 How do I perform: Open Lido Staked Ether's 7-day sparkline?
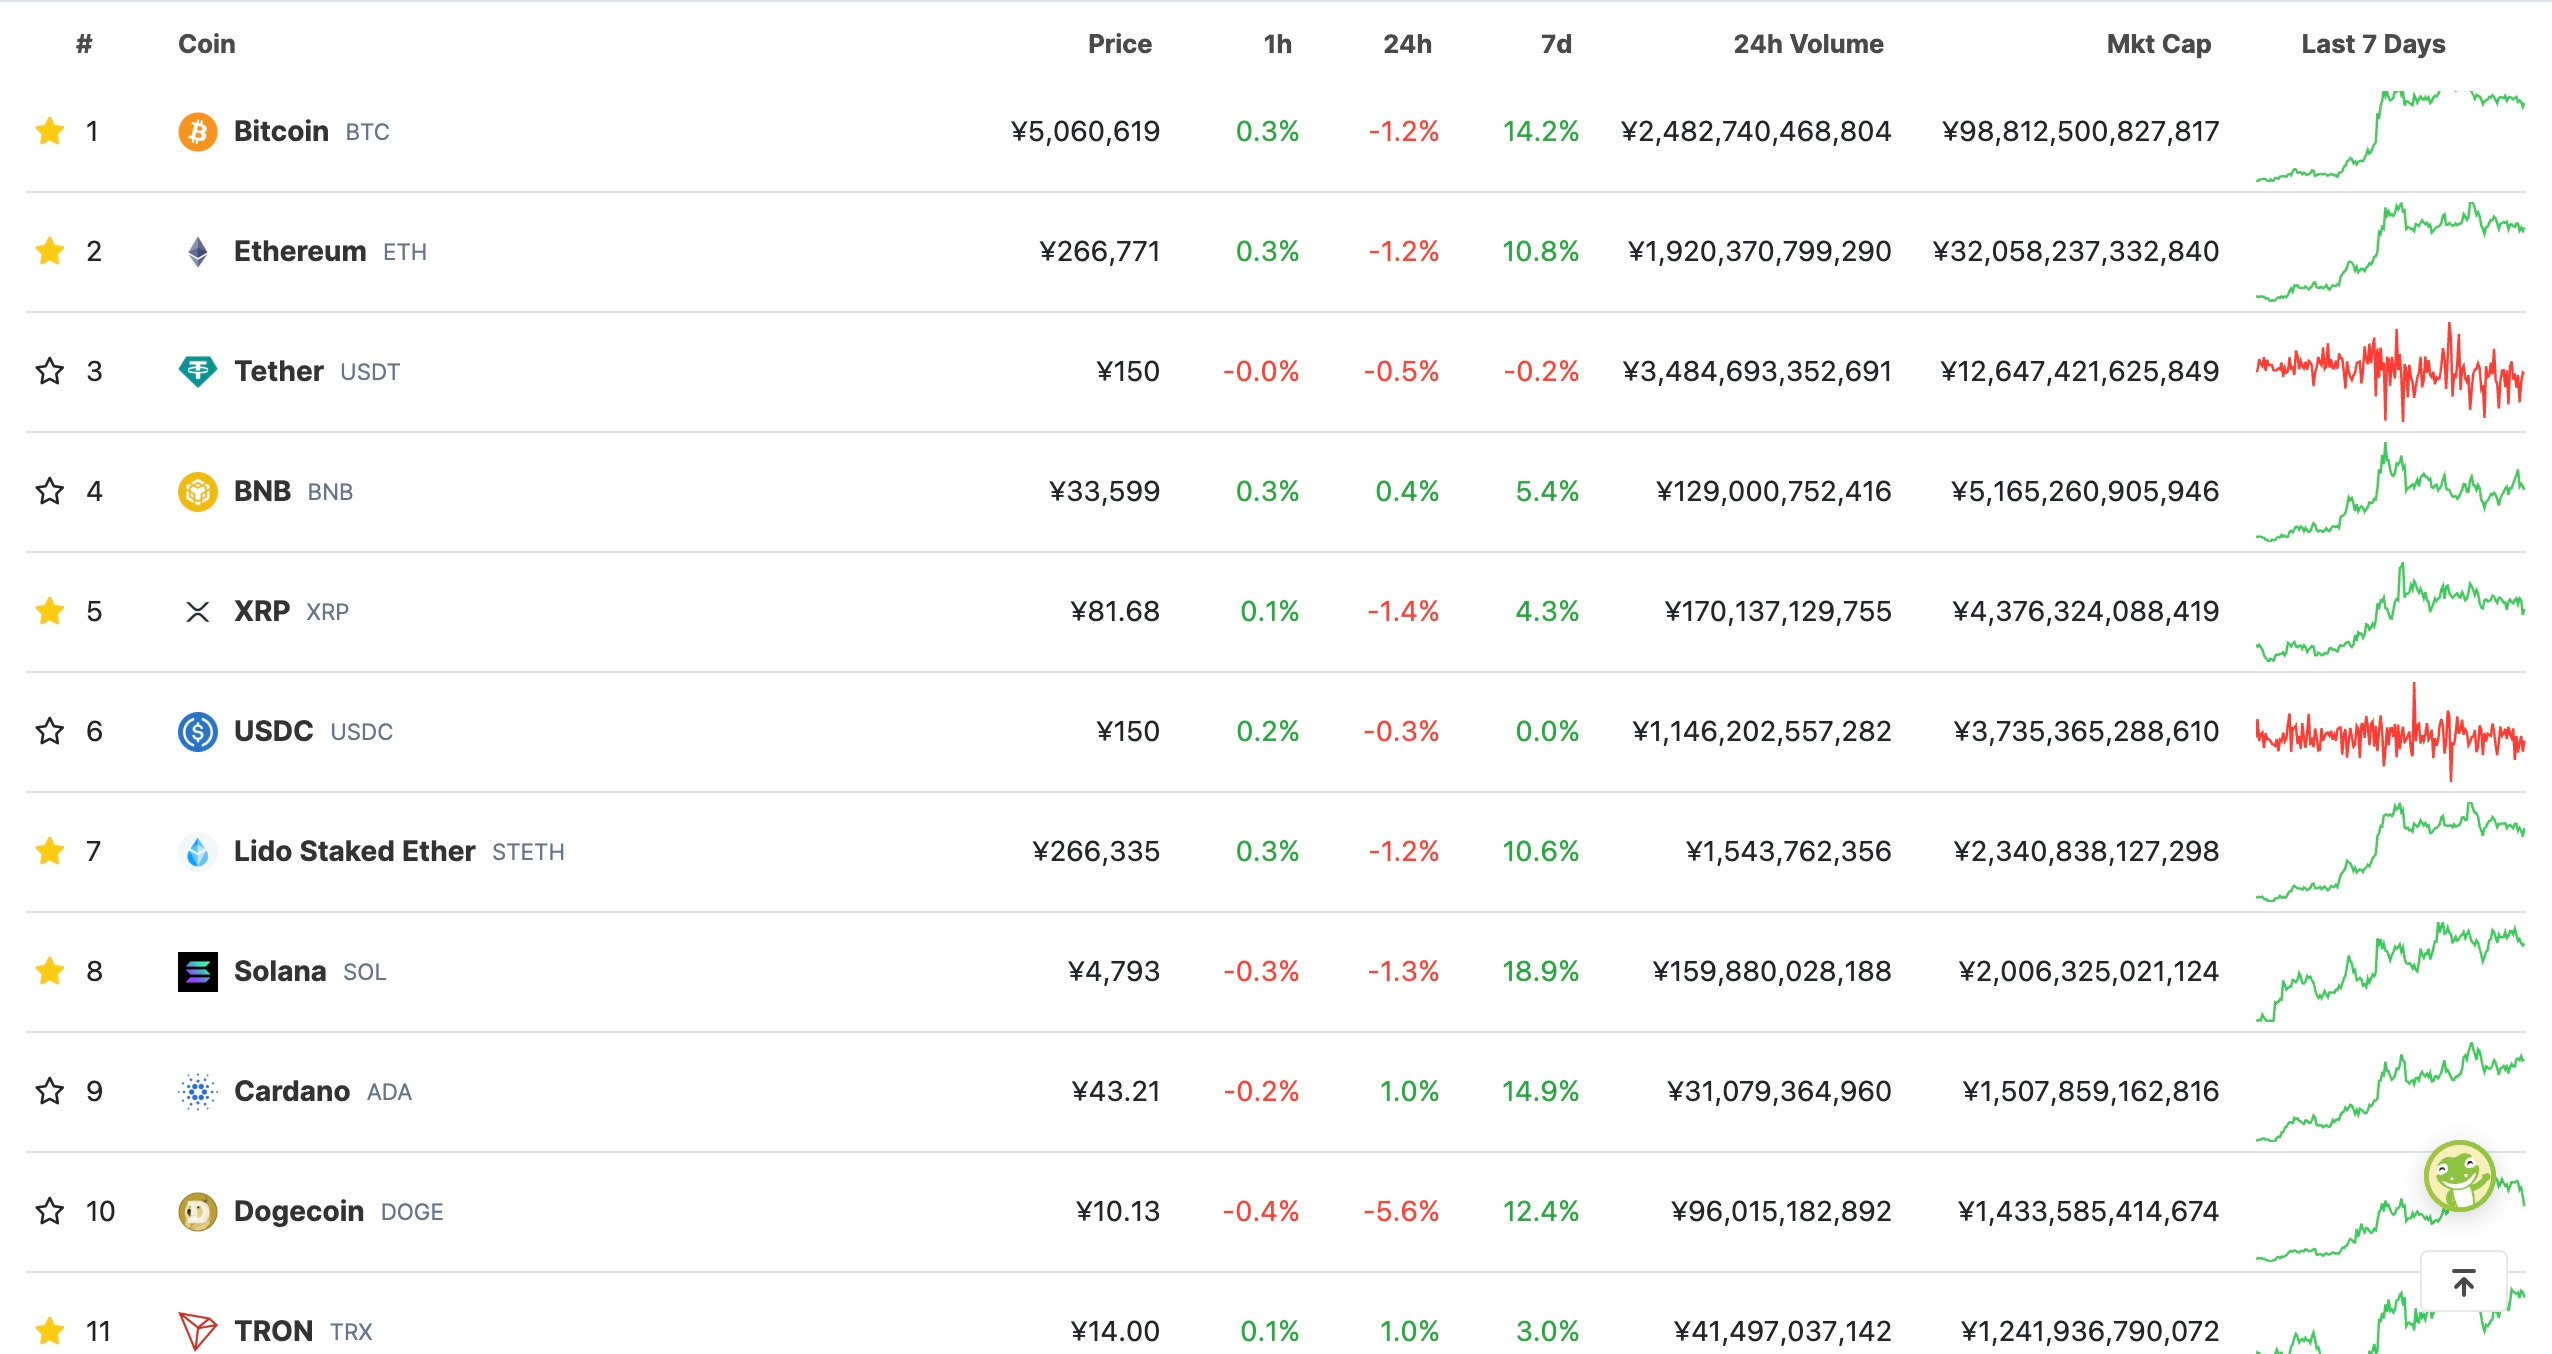click(x=2390, y=851)
